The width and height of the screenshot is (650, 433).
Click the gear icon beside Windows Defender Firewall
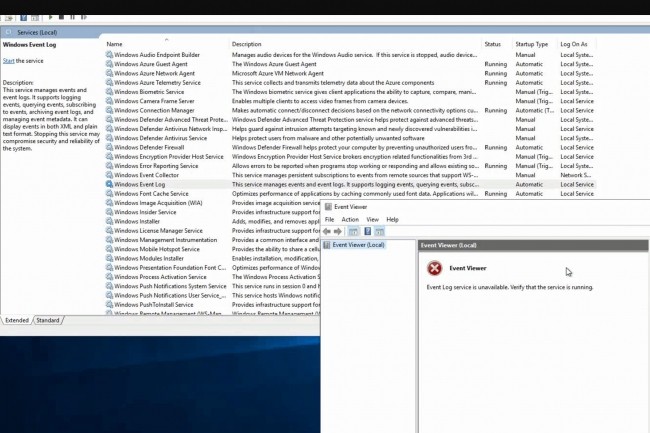tap(109, 147)
